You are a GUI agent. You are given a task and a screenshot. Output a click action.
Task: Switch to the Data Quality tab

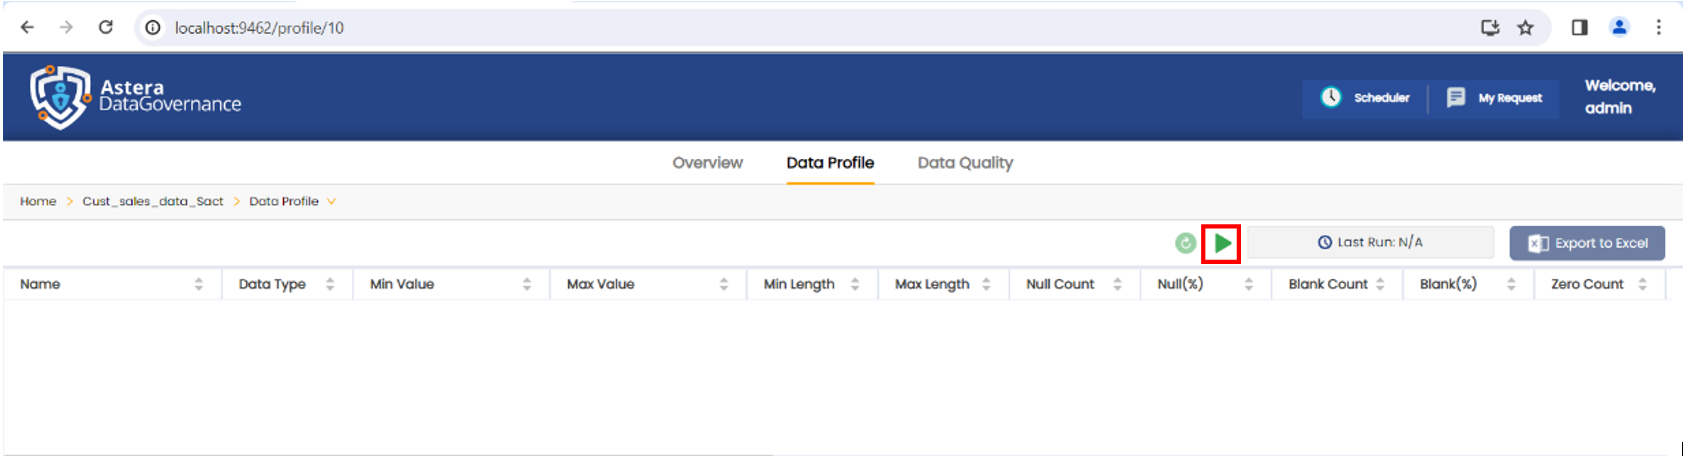[965, 163]
